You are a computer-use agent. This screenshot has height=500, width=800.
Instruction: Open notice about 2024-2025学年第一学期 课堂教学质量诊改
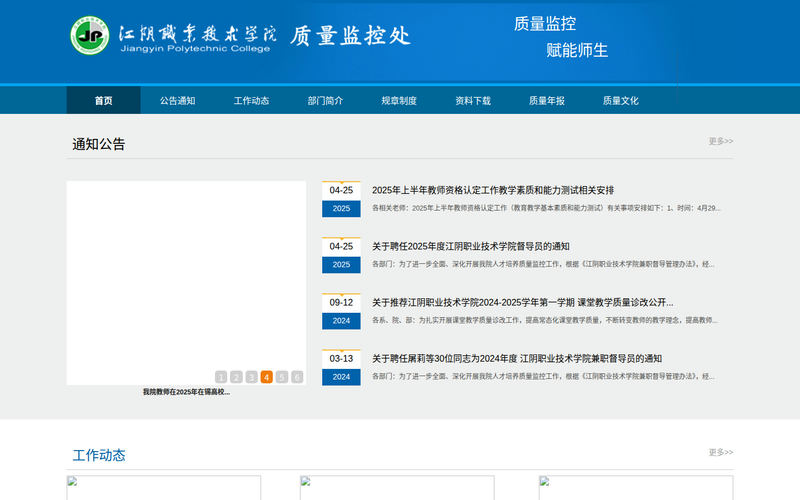point(522,303)
